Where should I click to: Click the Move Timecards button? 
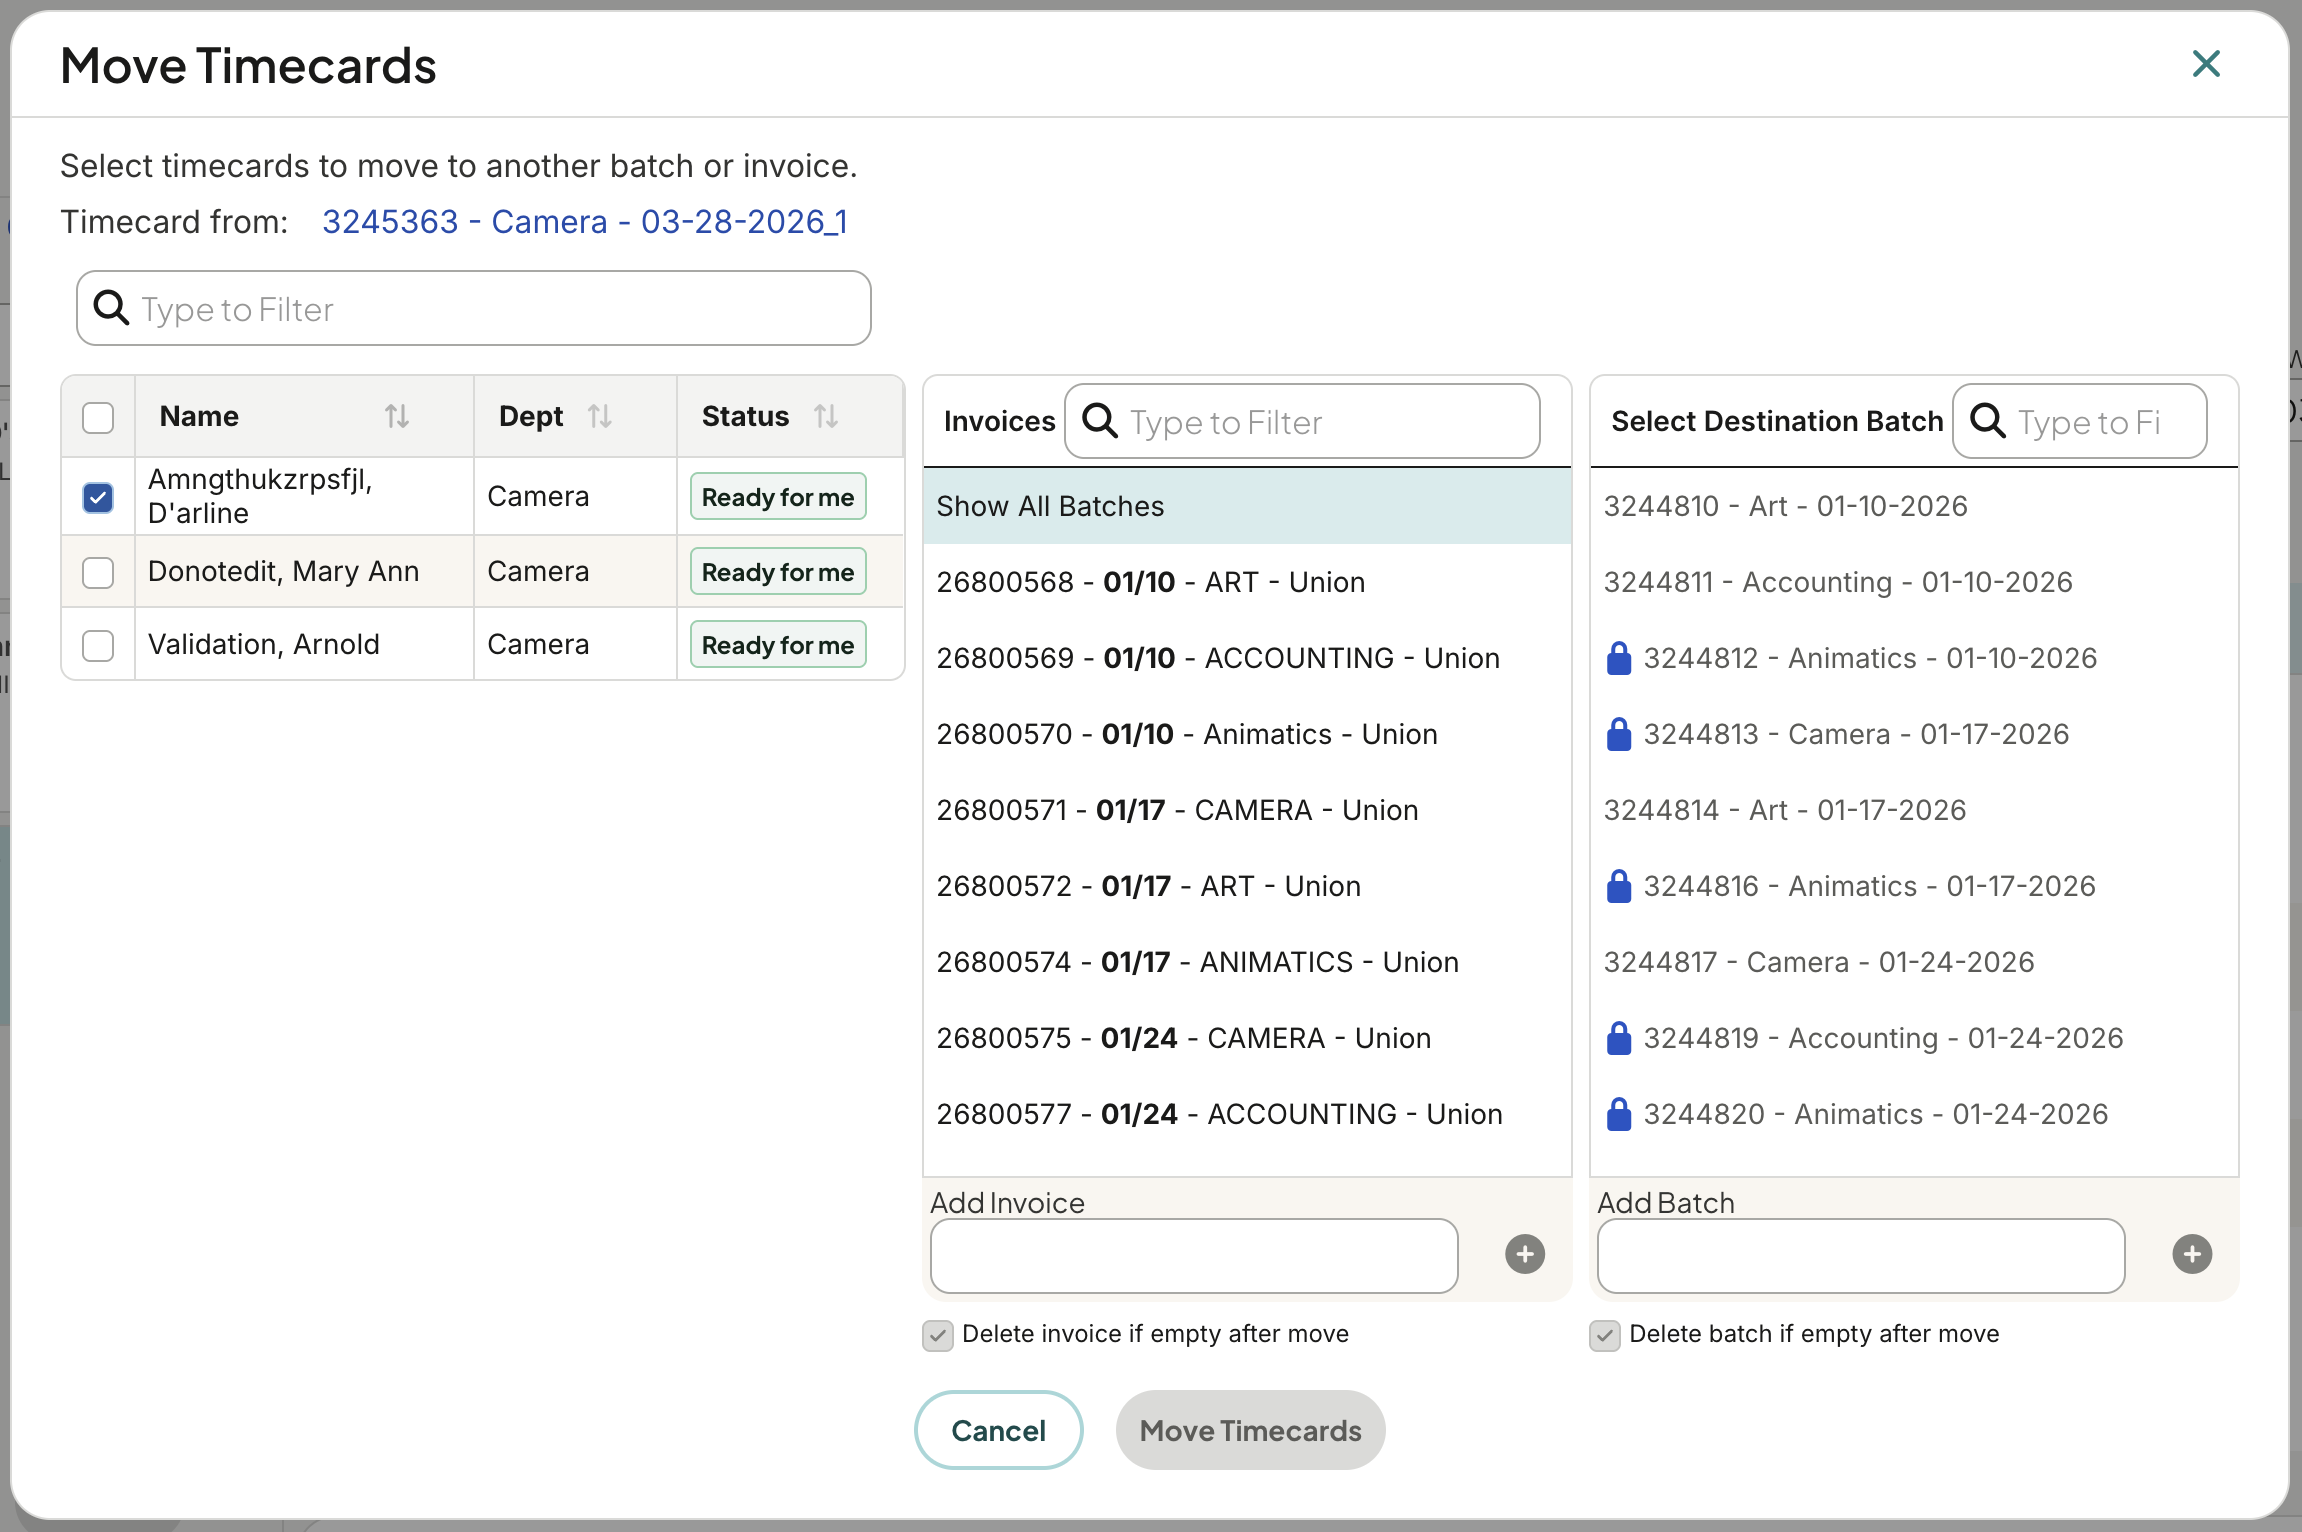click(x=1250, y=1430)
